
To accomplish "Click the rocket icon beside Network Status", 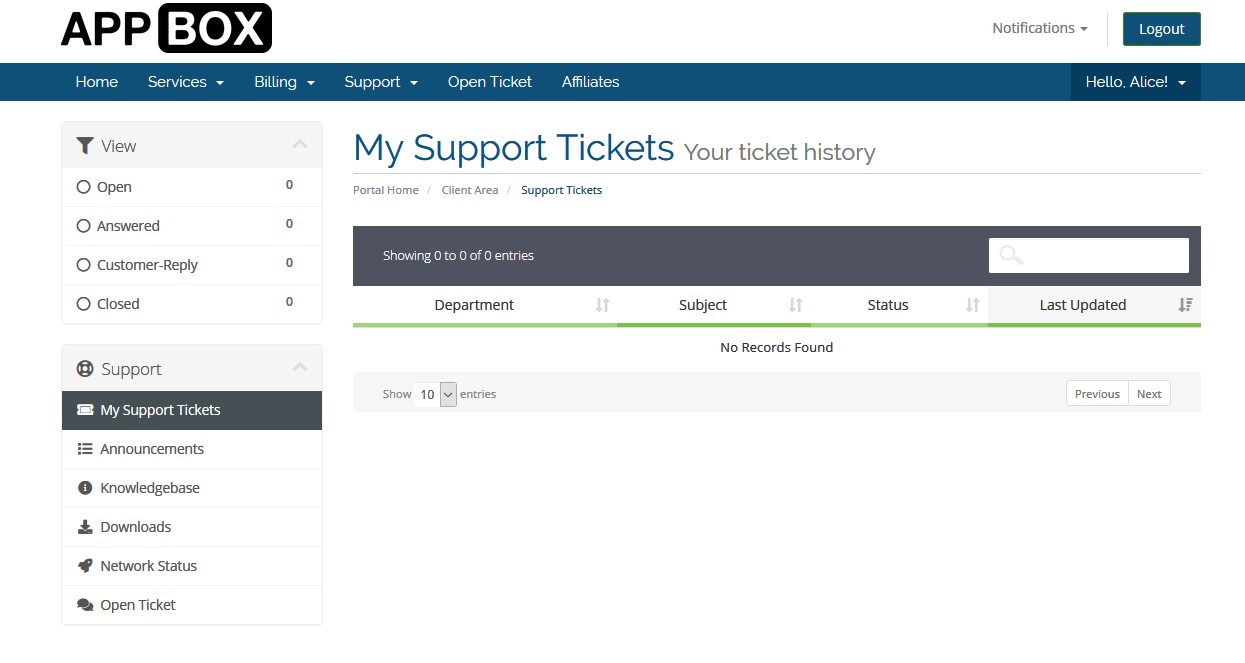I will click(85, 566).
